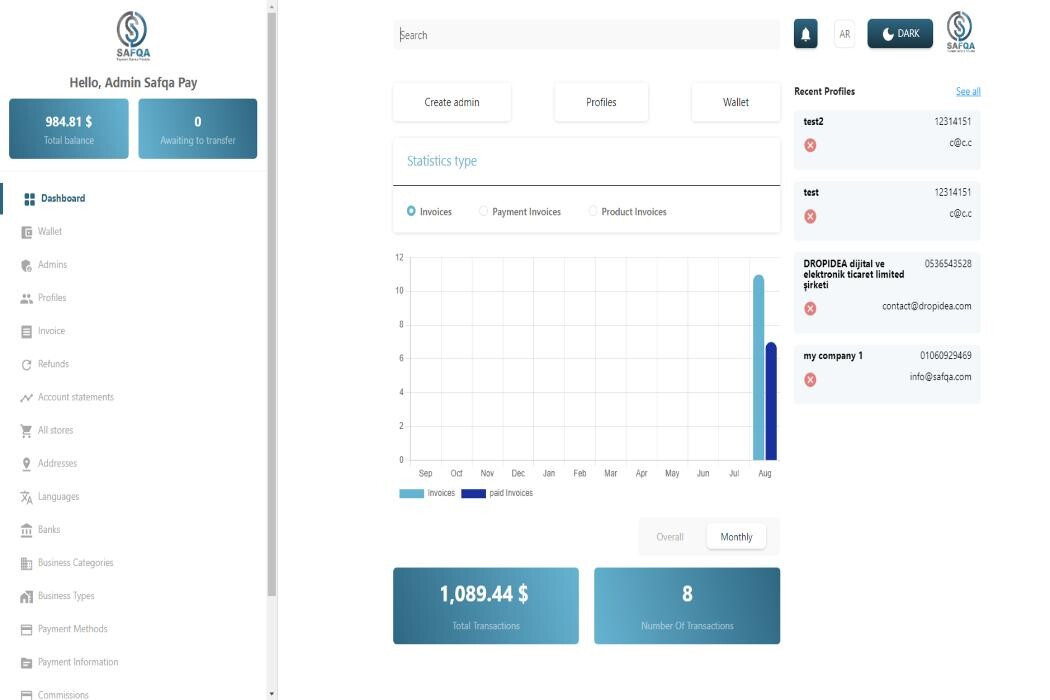
Task: Switch to the Overall tab
Action: (670, 537)
